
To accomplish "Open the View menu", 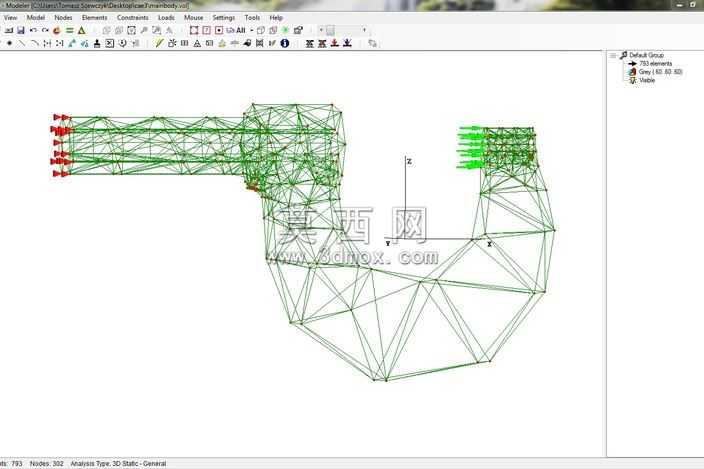I will (x=10, y=18).
